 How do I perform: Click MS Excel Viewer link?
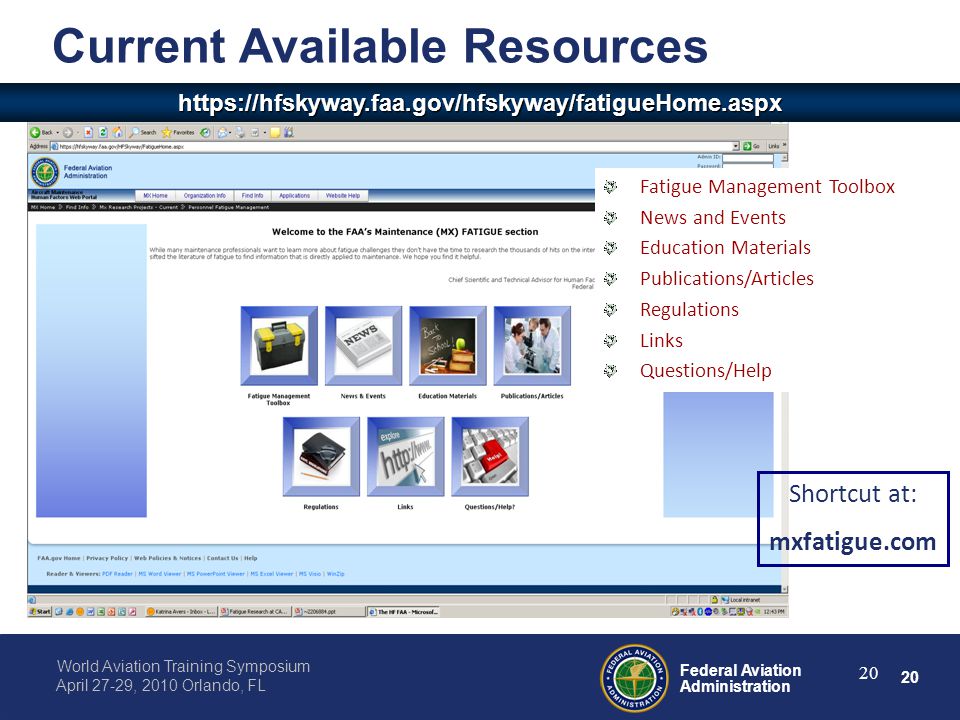272,574
